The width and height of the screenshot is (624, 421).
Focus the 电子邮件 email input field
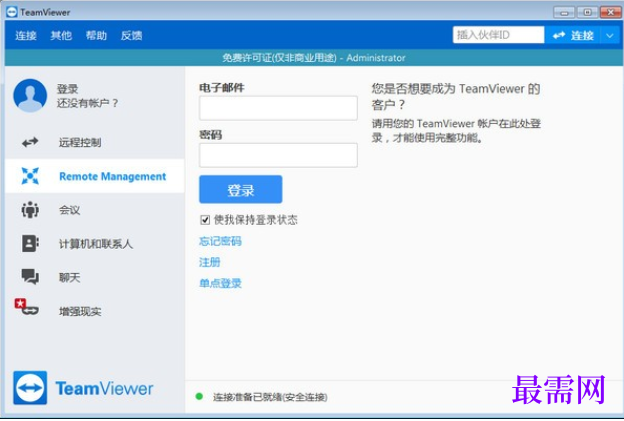coord(278,108)
